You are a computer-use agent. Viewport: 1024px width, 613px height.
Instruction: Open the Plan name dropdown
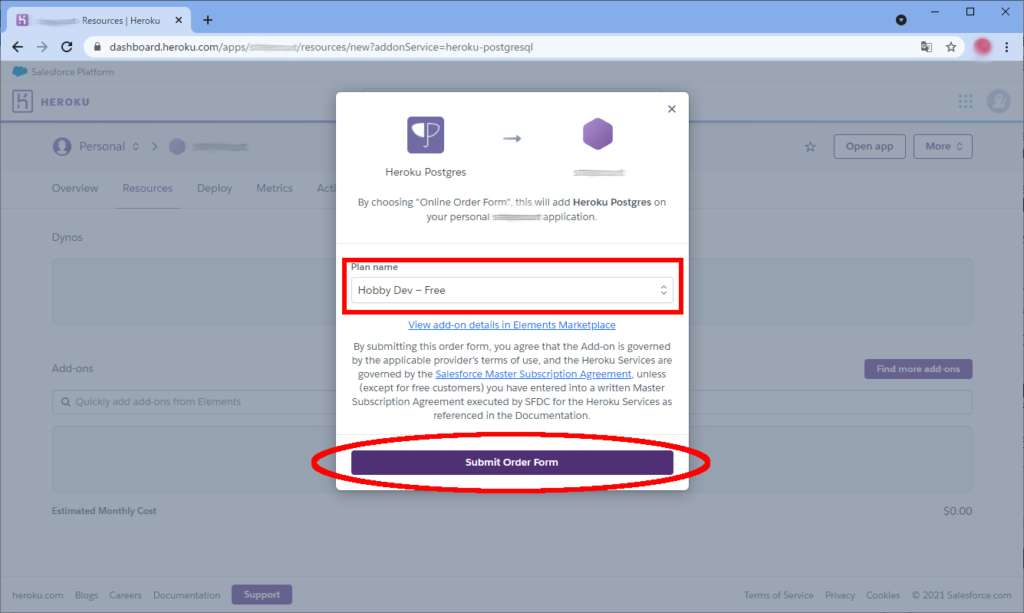511,290
